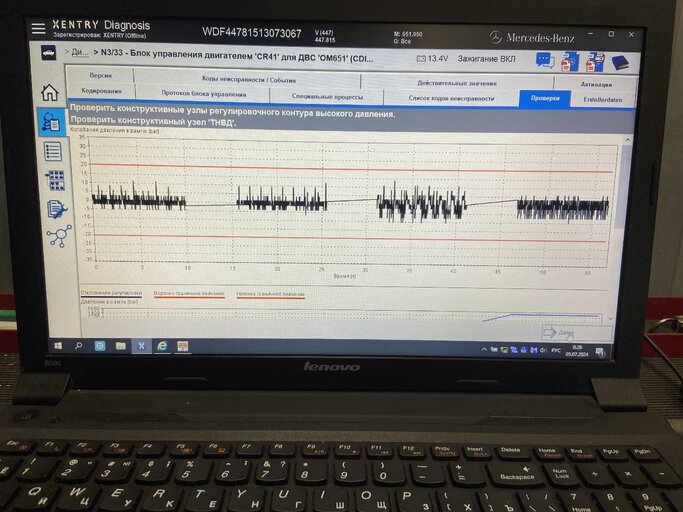683x512 pixels.
Task: Go to the Home screen icon
Action: point(50,92)
